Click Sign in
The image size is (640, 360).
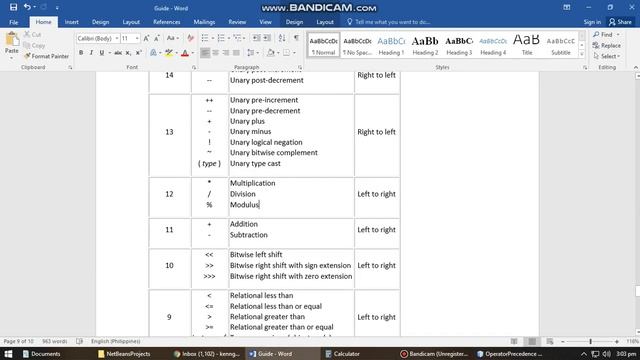point(592,22)
